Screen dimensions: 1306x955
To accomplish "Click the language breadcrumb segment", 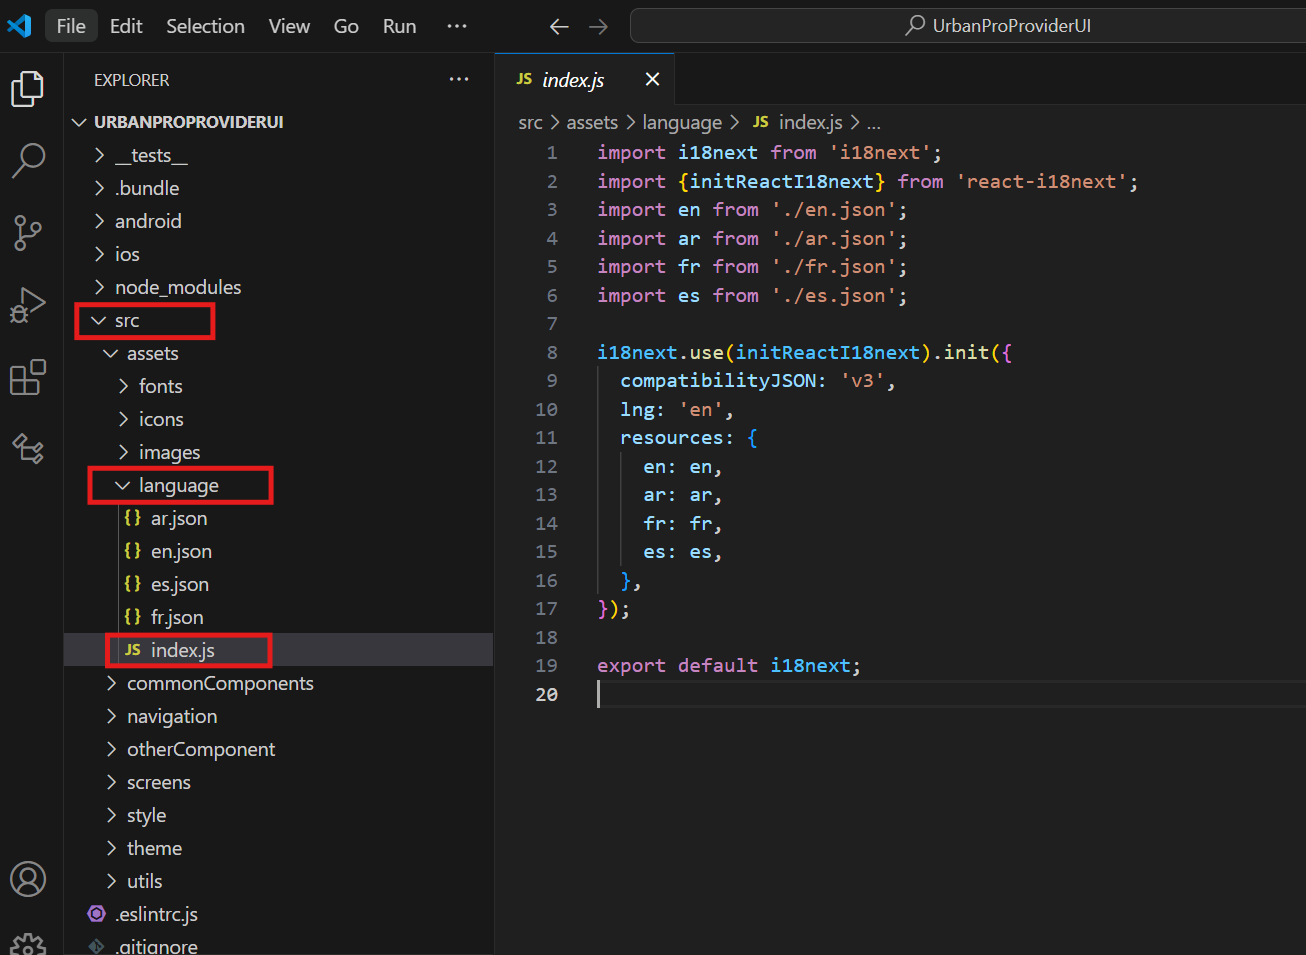I will [x=682, y=123].
